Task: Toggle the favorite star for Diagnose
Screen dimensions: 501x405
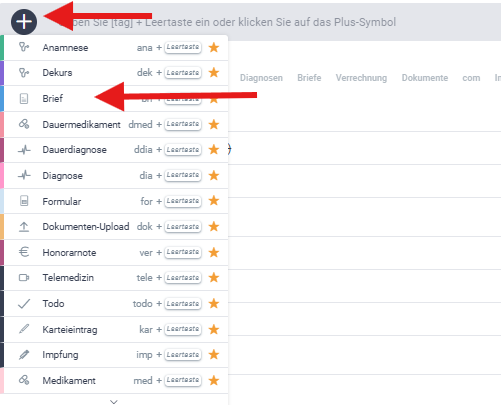Action: point(214,175)
